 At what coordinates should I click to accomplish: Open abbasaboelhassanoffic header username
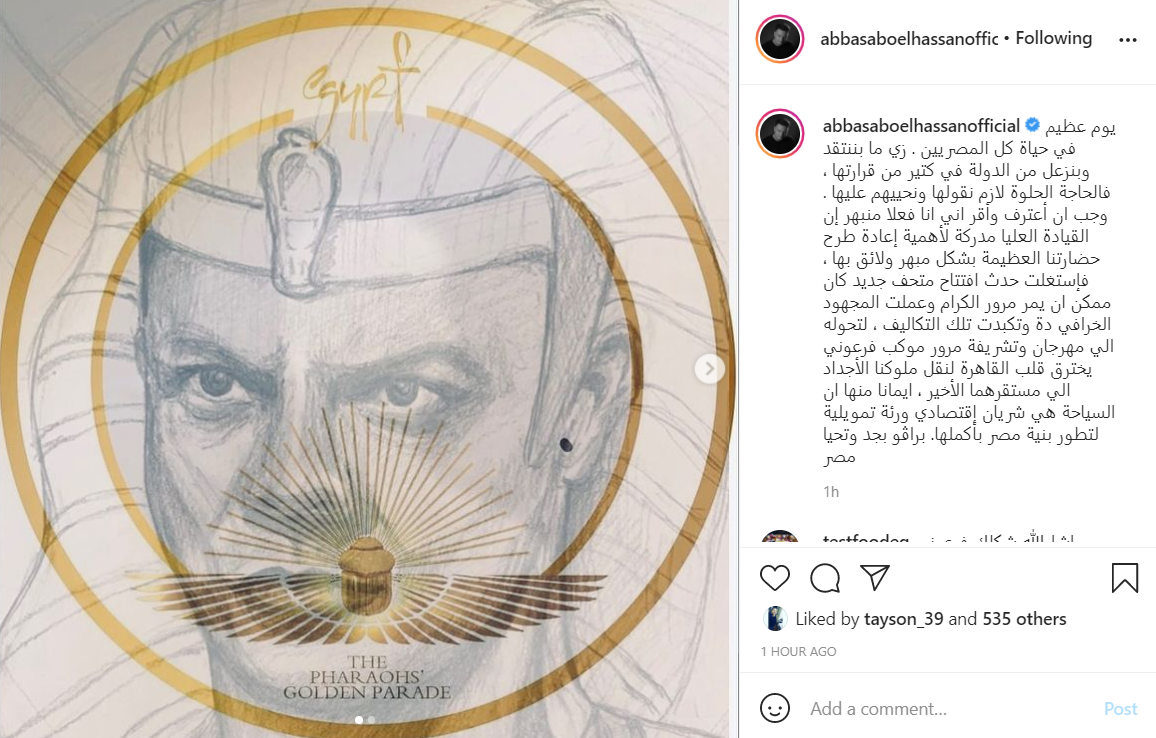click(909, 39)
